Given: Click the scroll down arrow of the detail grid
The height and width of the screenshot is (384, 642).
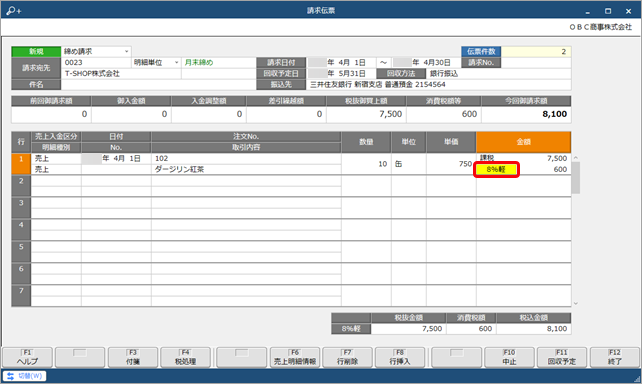Looking at the screenshot, I should [575, 303].
